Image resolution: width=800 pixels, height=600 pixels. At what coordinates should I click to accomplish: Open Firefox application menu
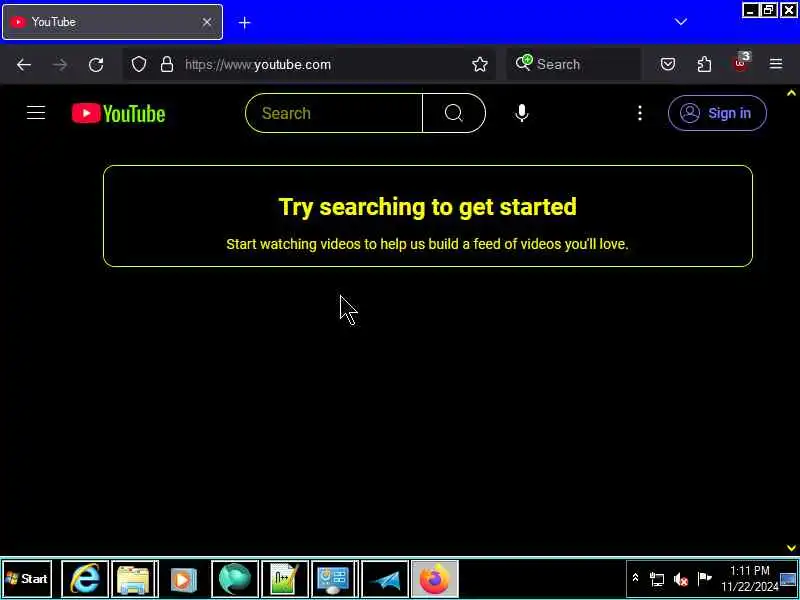(x=776, y=64)
